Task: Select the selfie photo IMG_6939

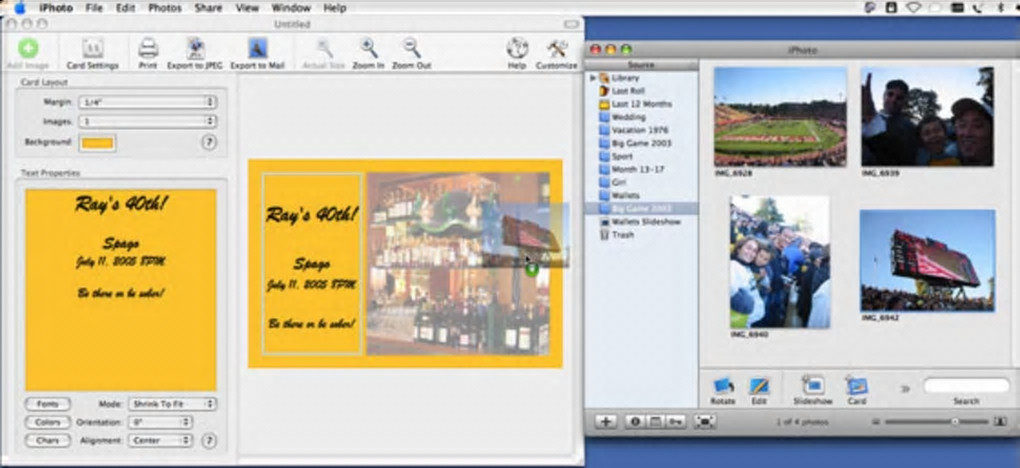Action: coord(928,117)
